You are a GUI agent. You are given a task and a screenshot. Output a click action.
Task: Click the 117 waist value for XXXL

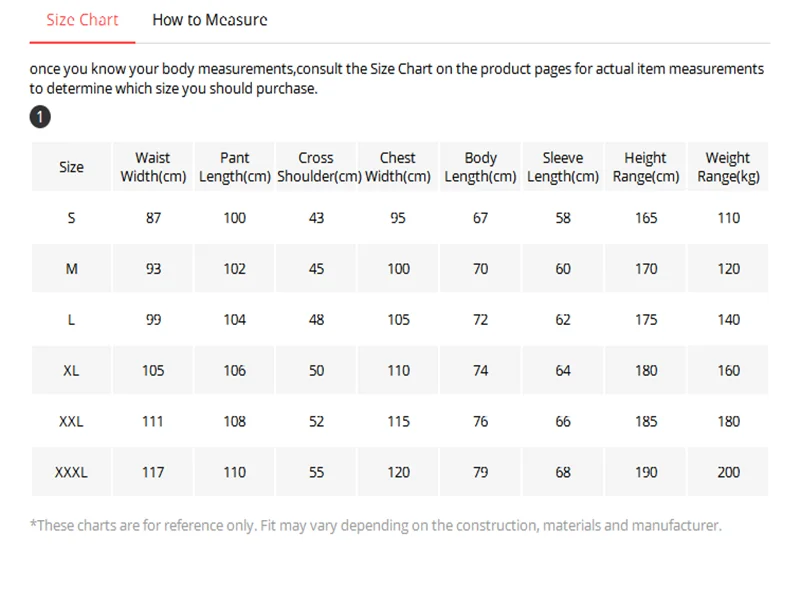click(153, 472)
